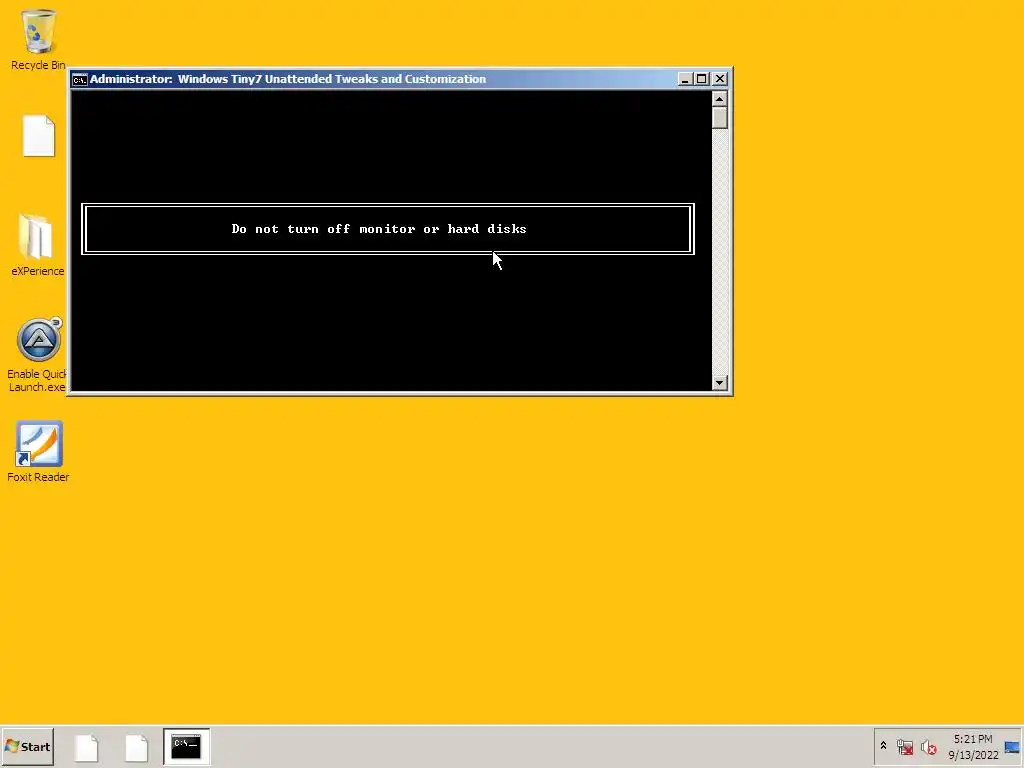Close the Tiny7 console window
The height and width of the screenshot is (768, 1024).
(x=719, y=79)
